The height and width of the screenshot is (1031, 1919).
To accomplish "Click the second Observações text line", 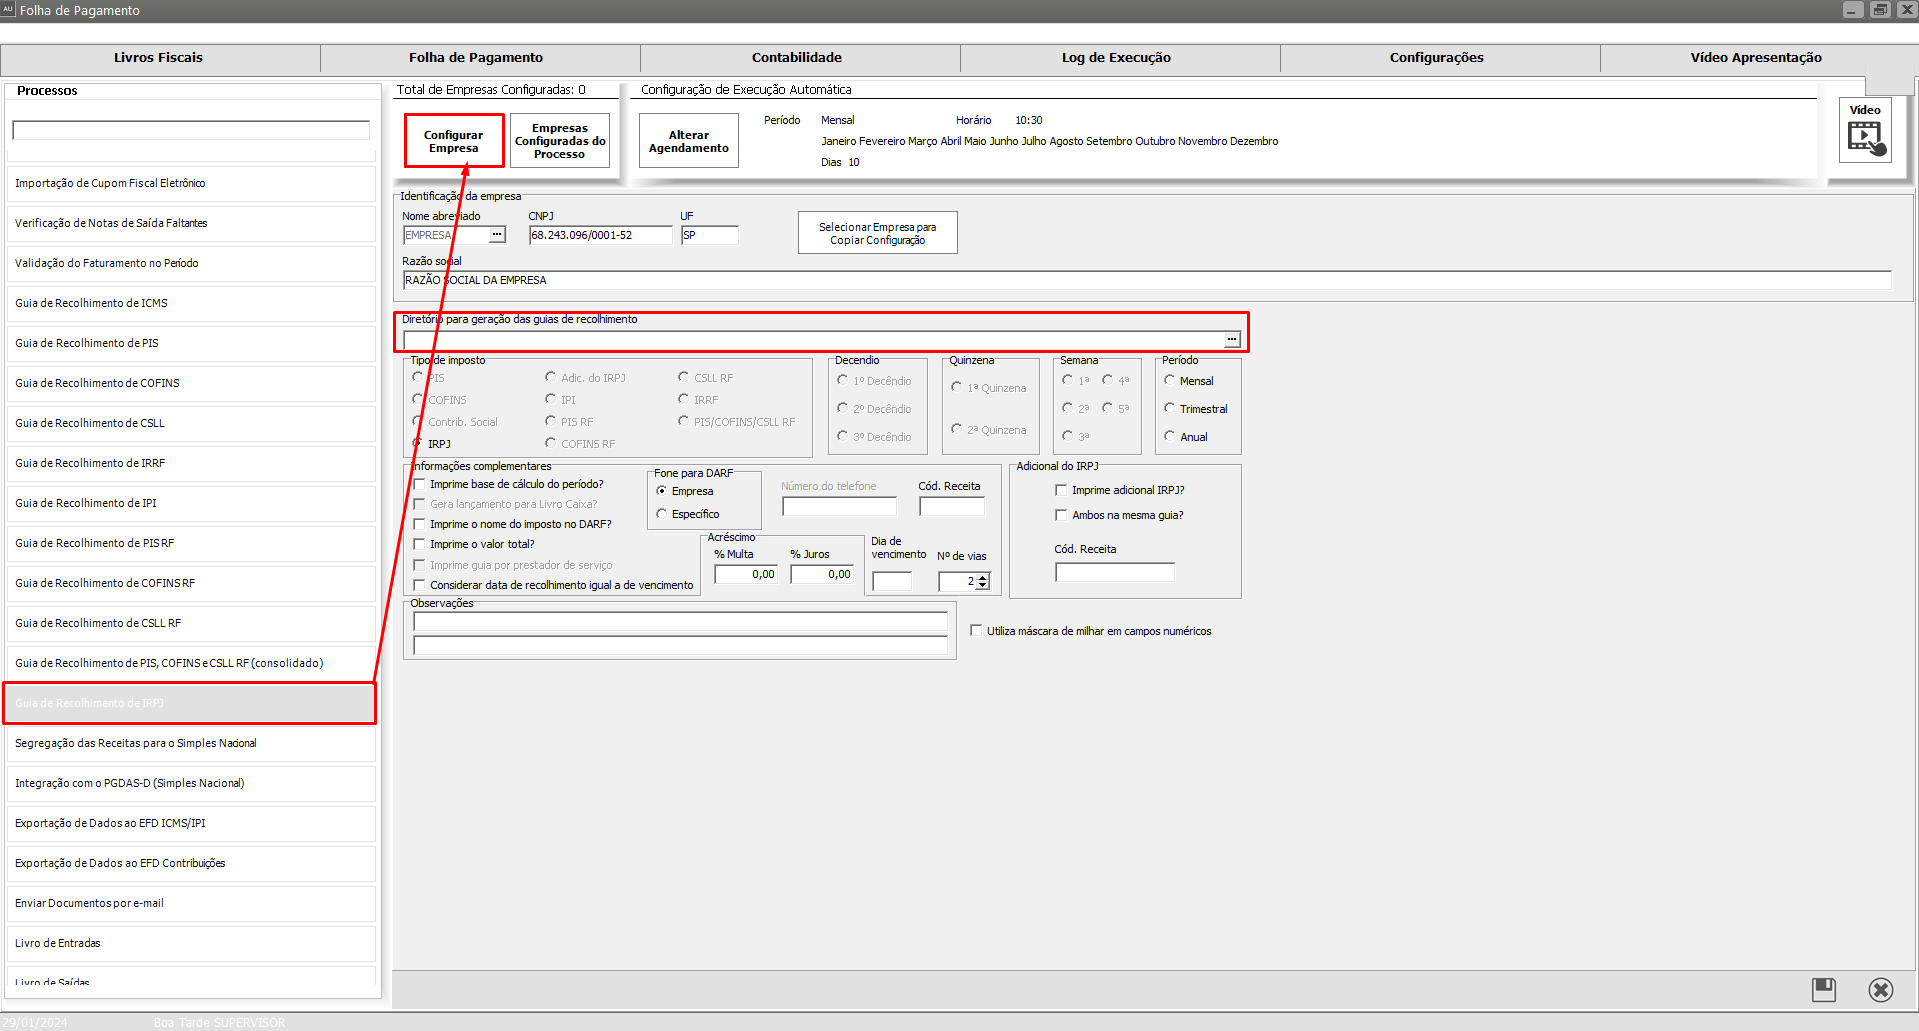I will (x=680, y=646).
